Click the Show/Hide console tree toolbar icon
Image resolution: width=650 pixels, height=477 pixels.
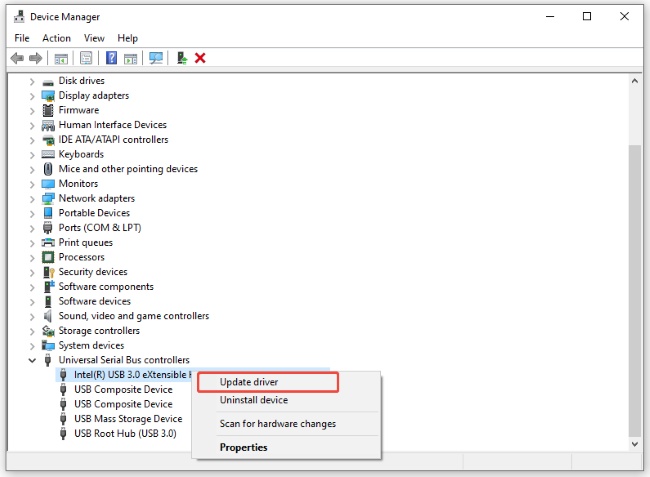click(61, 58)
